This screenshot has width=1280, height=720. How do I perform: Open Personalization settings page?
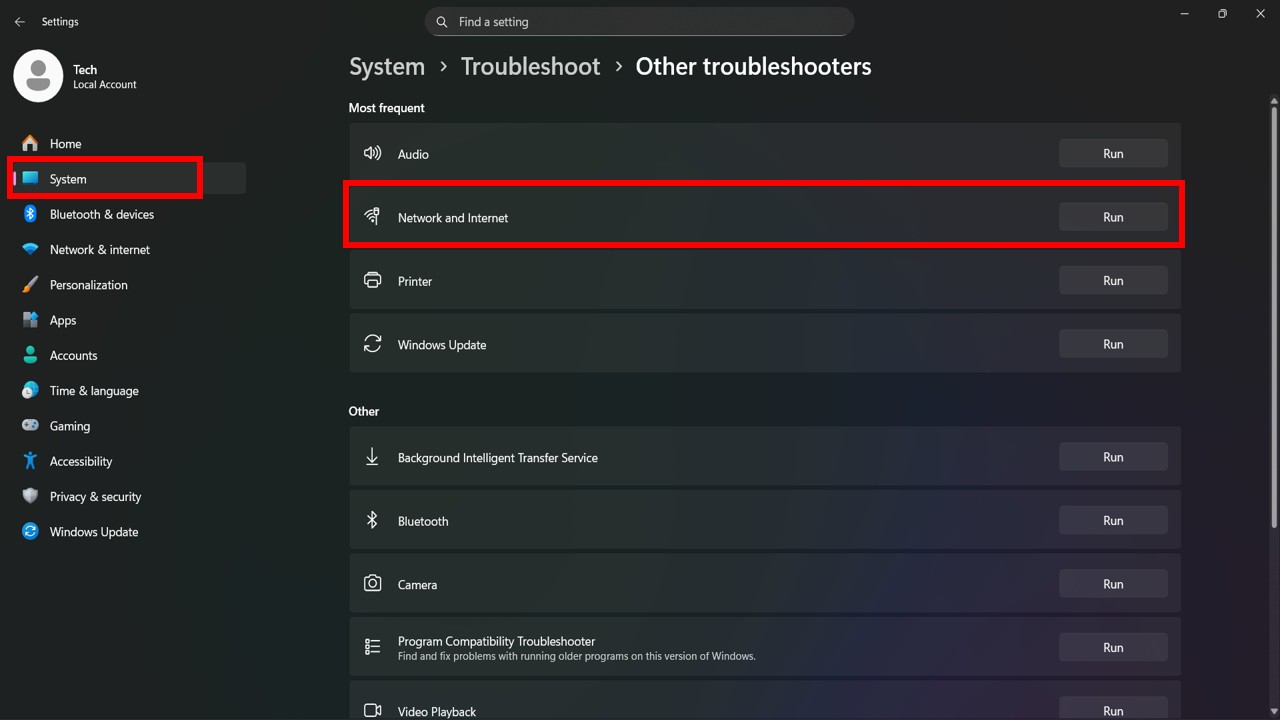[x=88, y=285]
